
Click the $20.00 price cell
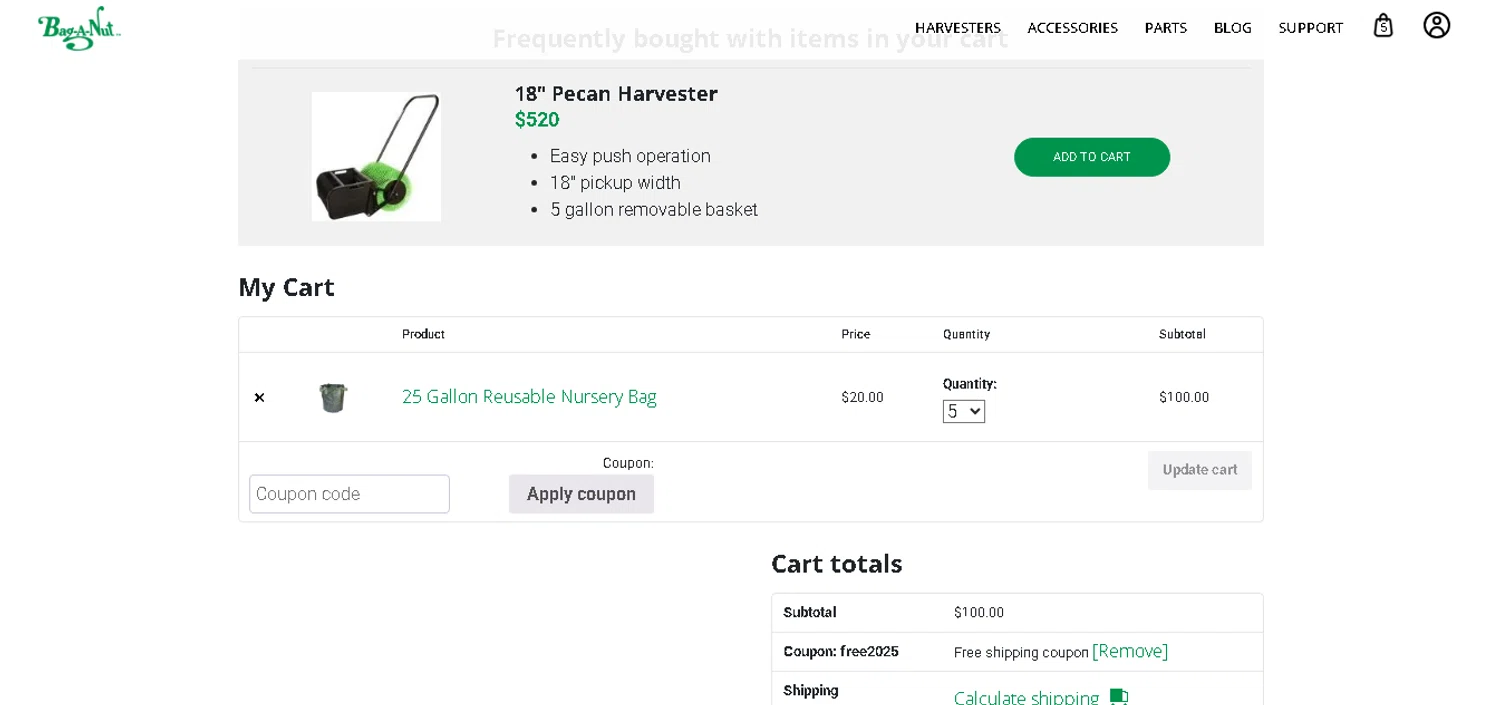862,397
